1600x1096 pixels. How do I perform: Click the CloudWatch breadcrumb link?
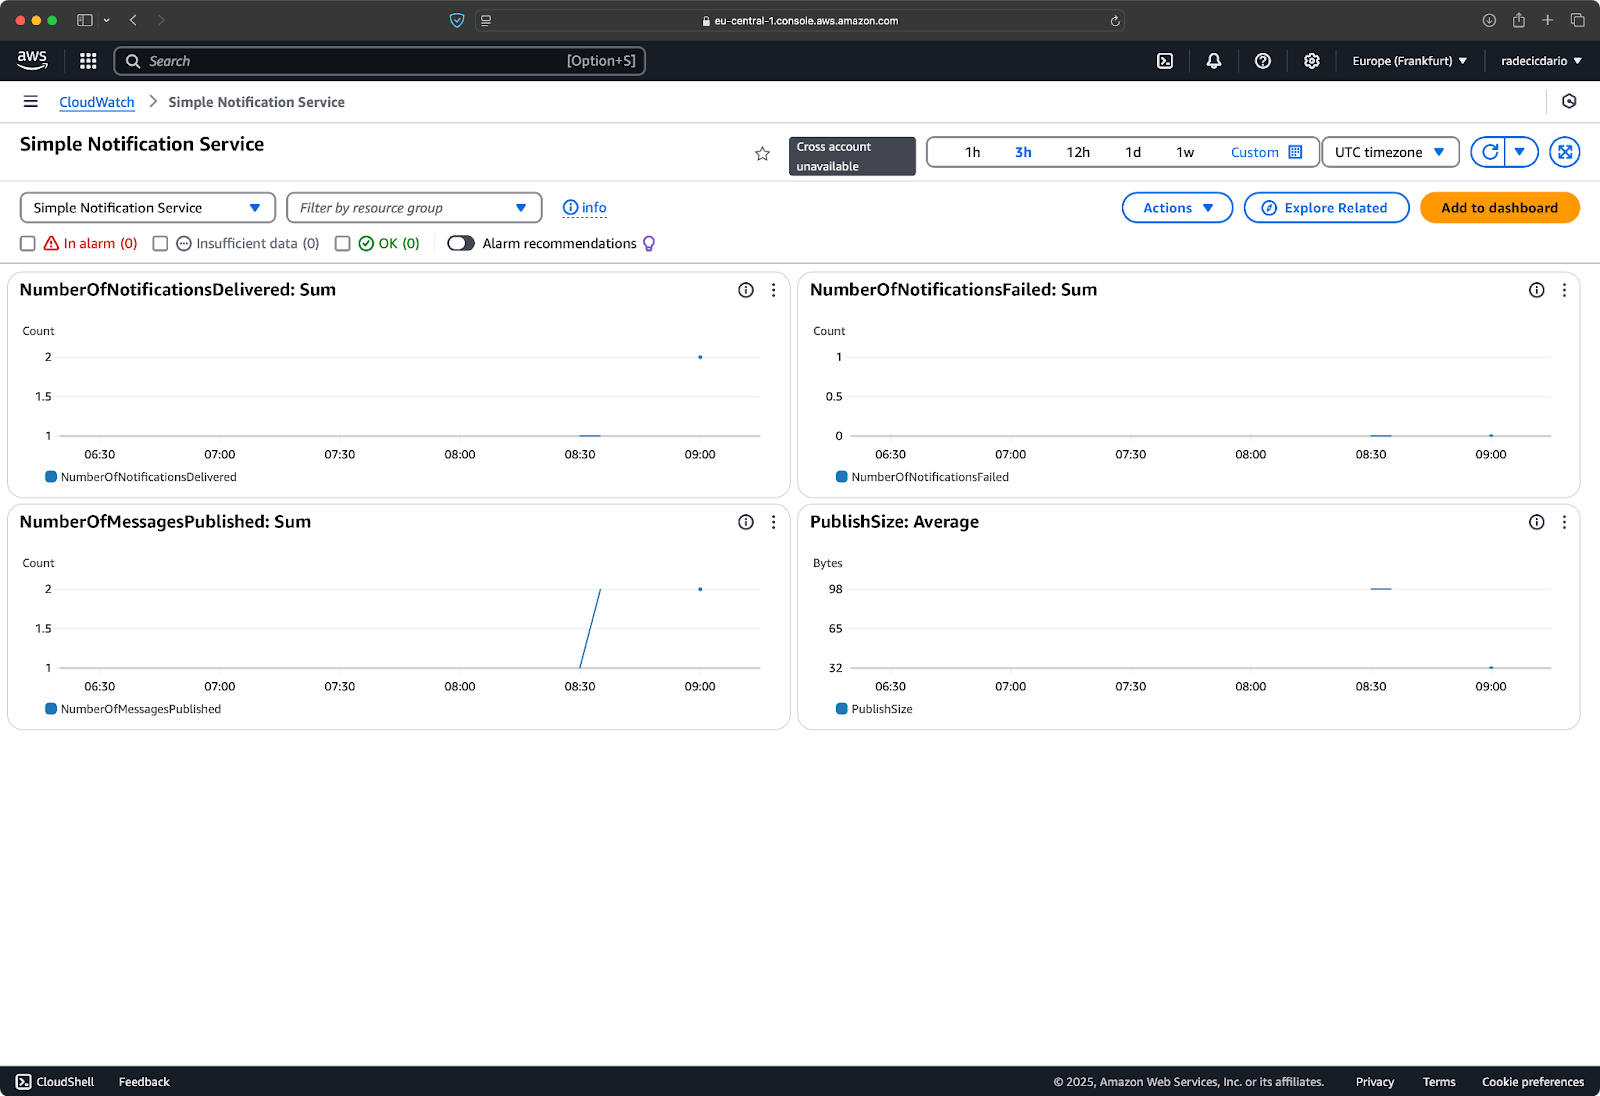tap(96, 102)
